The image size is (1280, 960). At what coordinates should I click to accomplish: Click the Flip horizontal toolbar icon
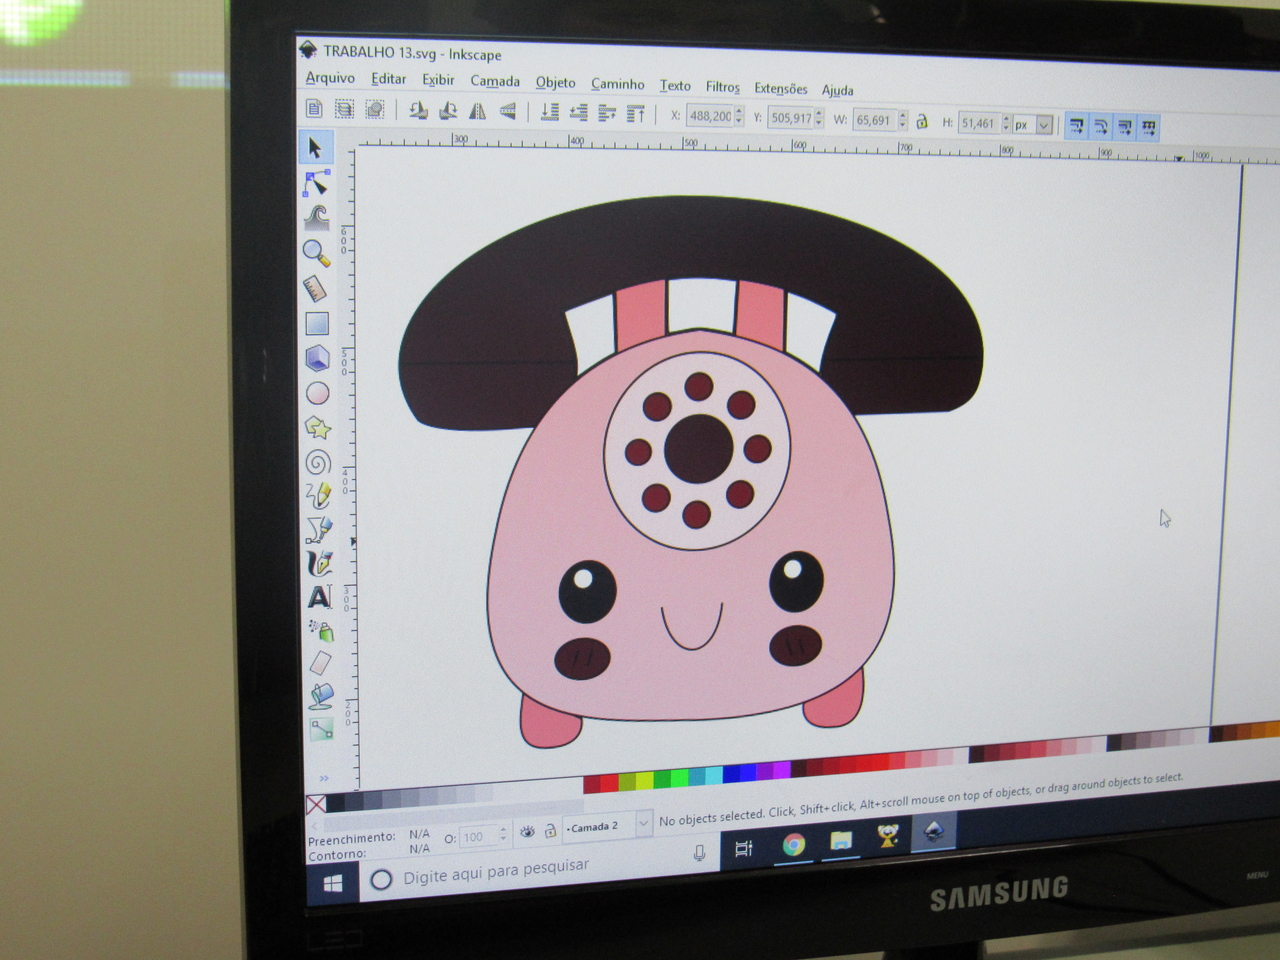click(478, 111)
